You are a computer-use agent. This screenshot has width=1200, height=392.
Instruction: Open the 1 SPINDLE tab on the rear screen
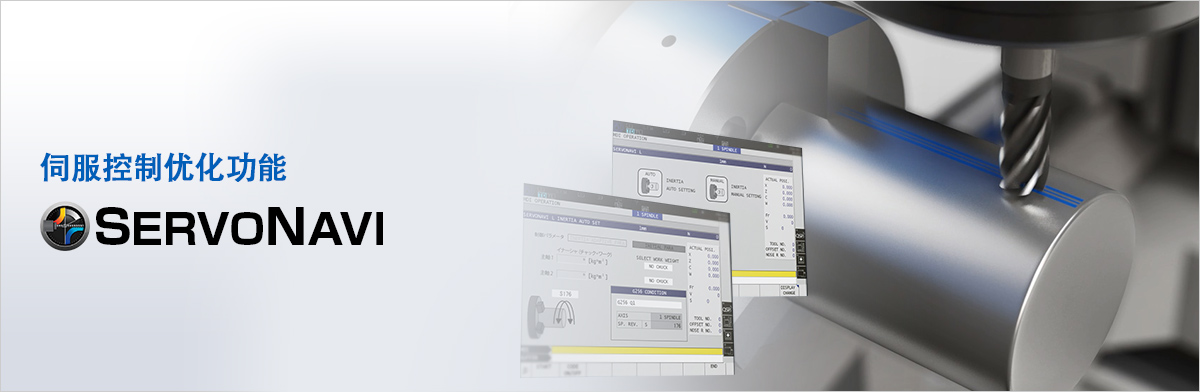(x=727, y=148)
